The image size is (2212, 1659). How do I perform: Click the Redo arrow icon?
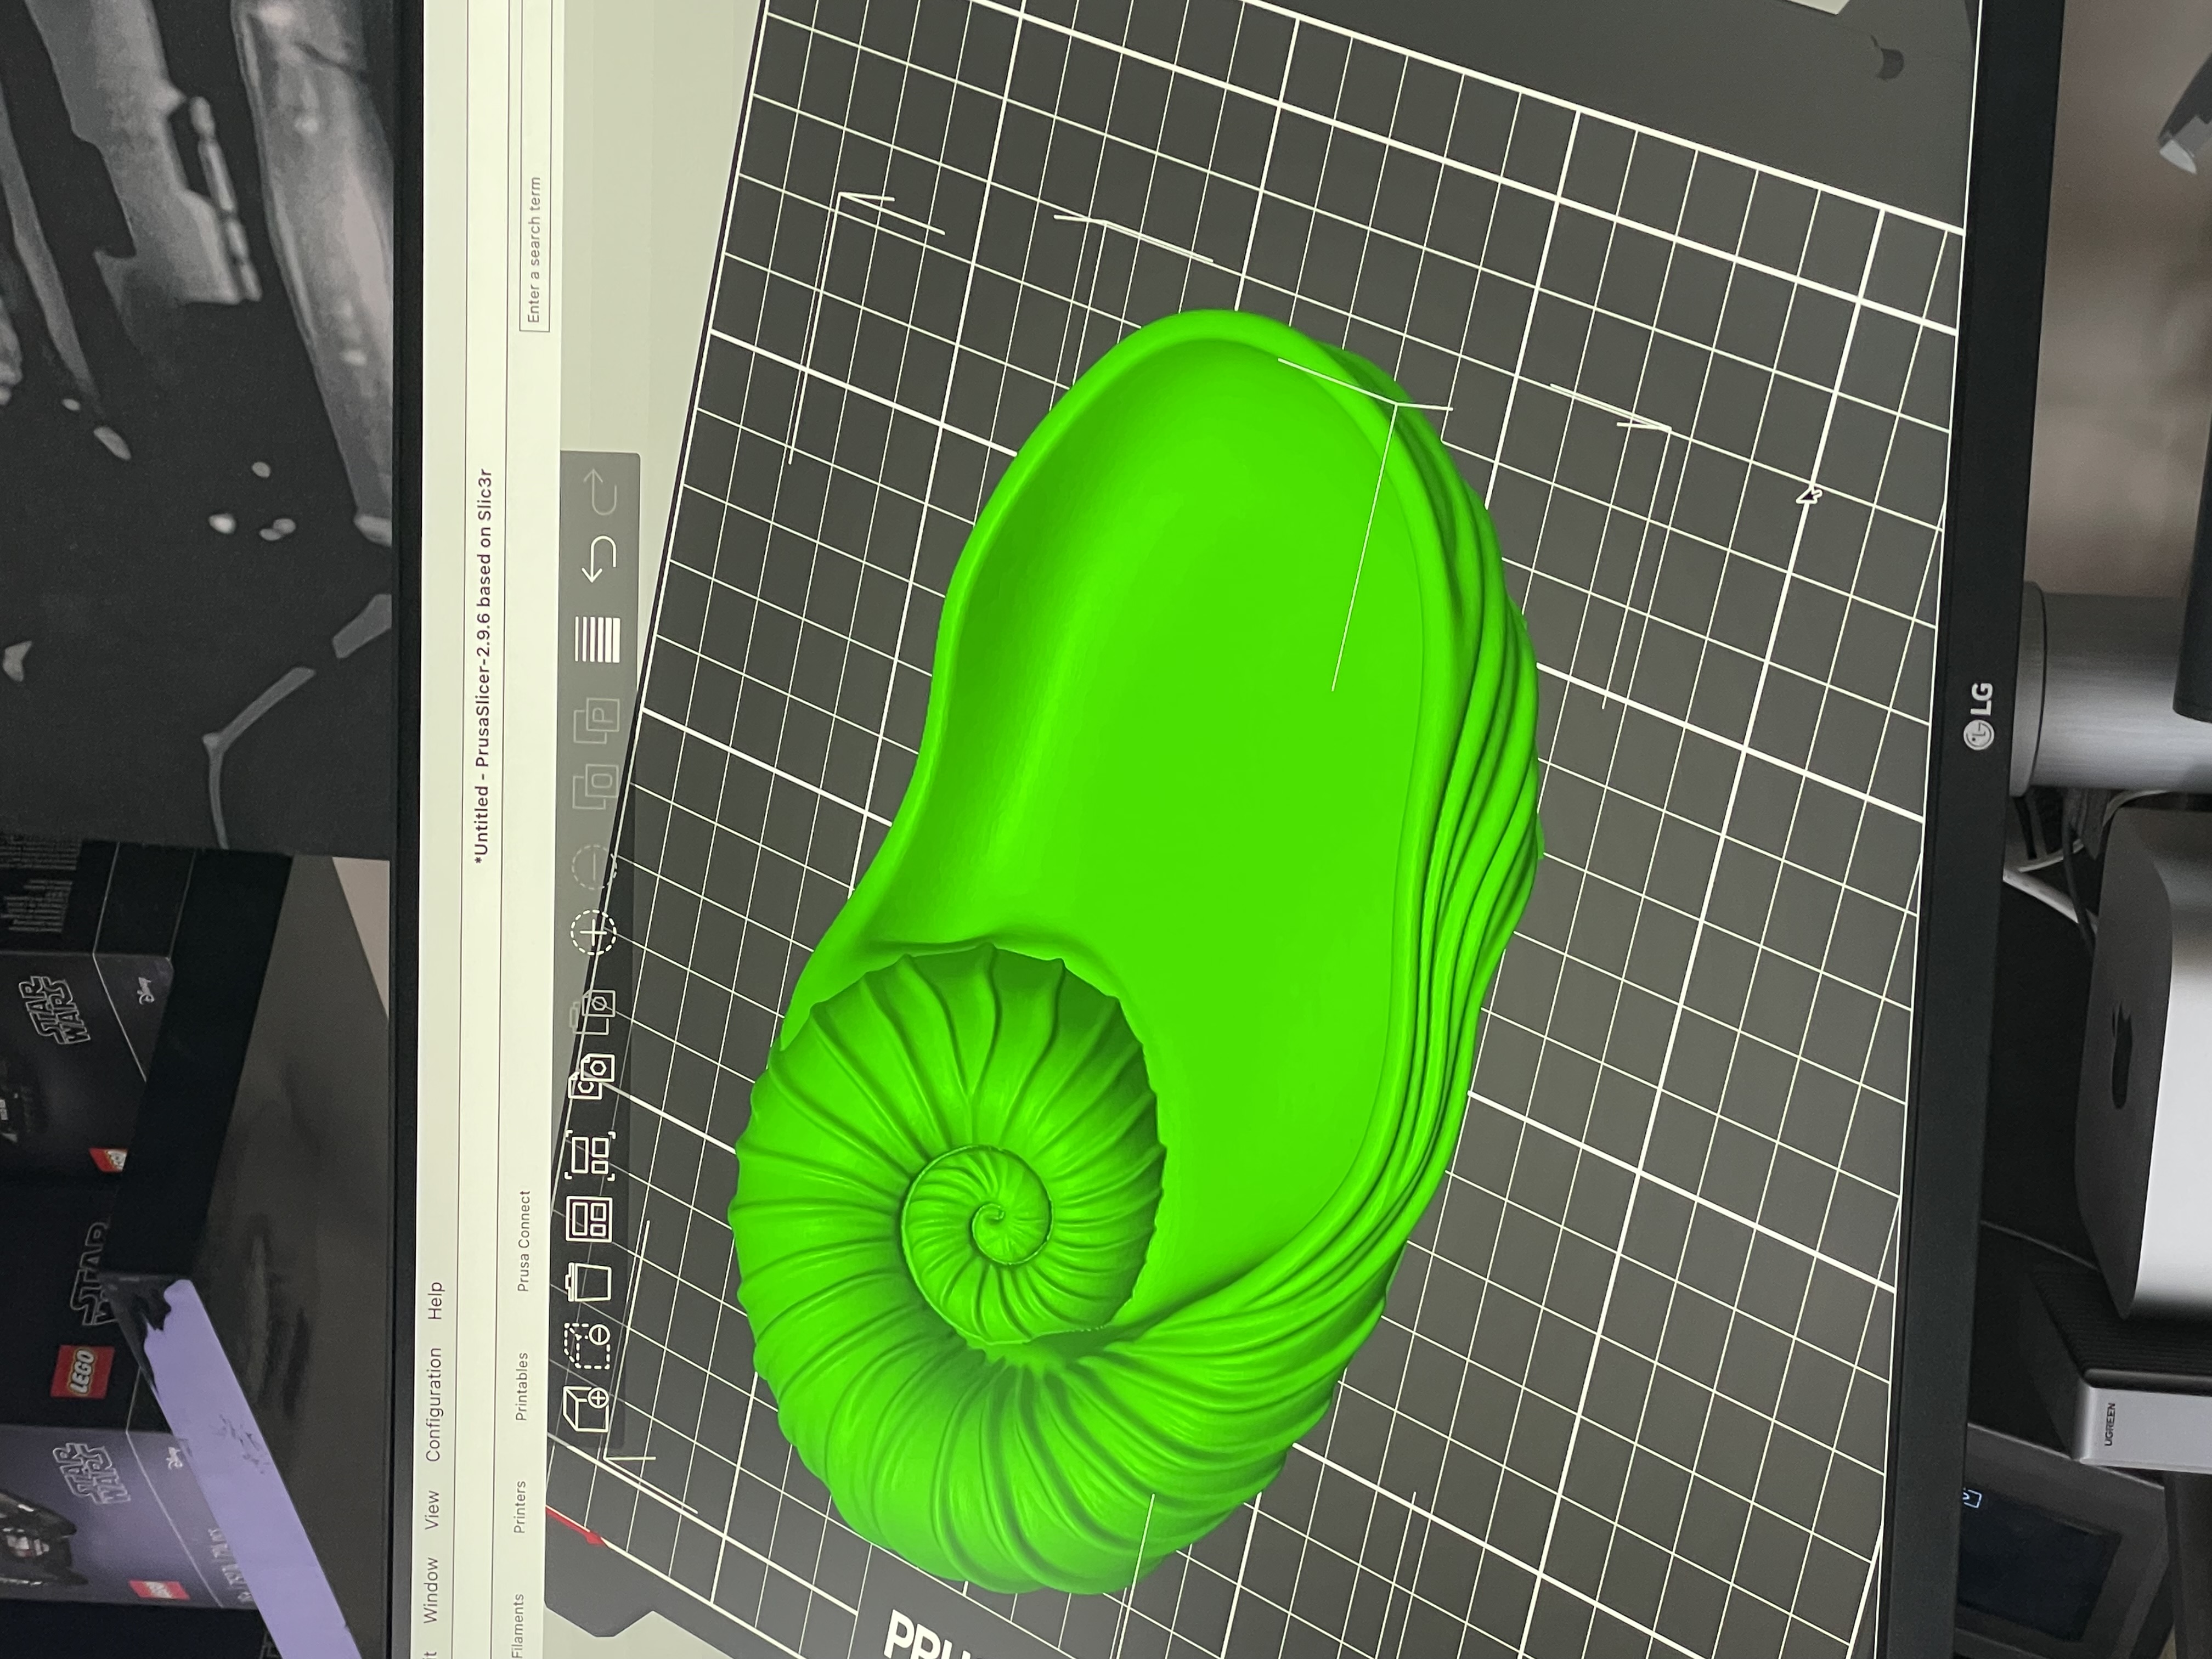pyautogui.click(x=601, y=493)
